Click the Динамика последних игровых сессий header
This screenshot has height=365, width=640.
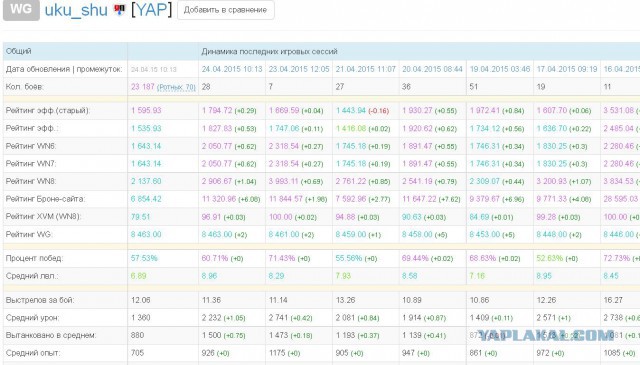tap(269, 51)
